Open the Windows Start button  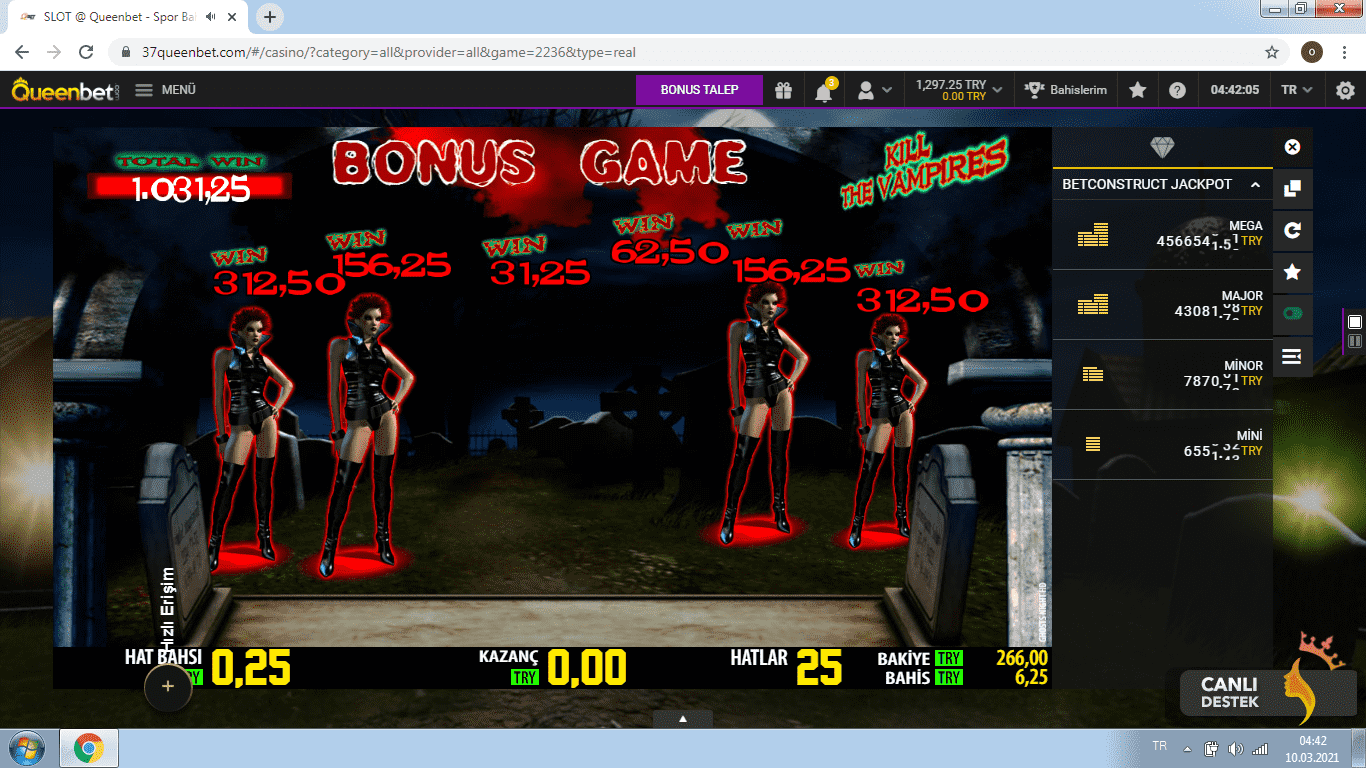click(x=26, y=748)
